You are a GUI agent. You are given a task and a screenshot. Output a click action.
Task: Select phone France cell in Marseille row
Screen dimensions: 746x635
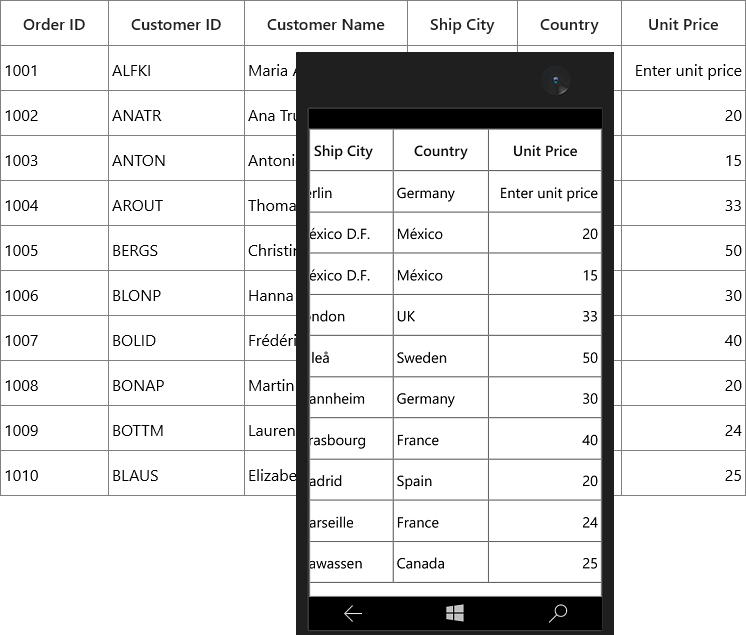[x=441, y=521]
